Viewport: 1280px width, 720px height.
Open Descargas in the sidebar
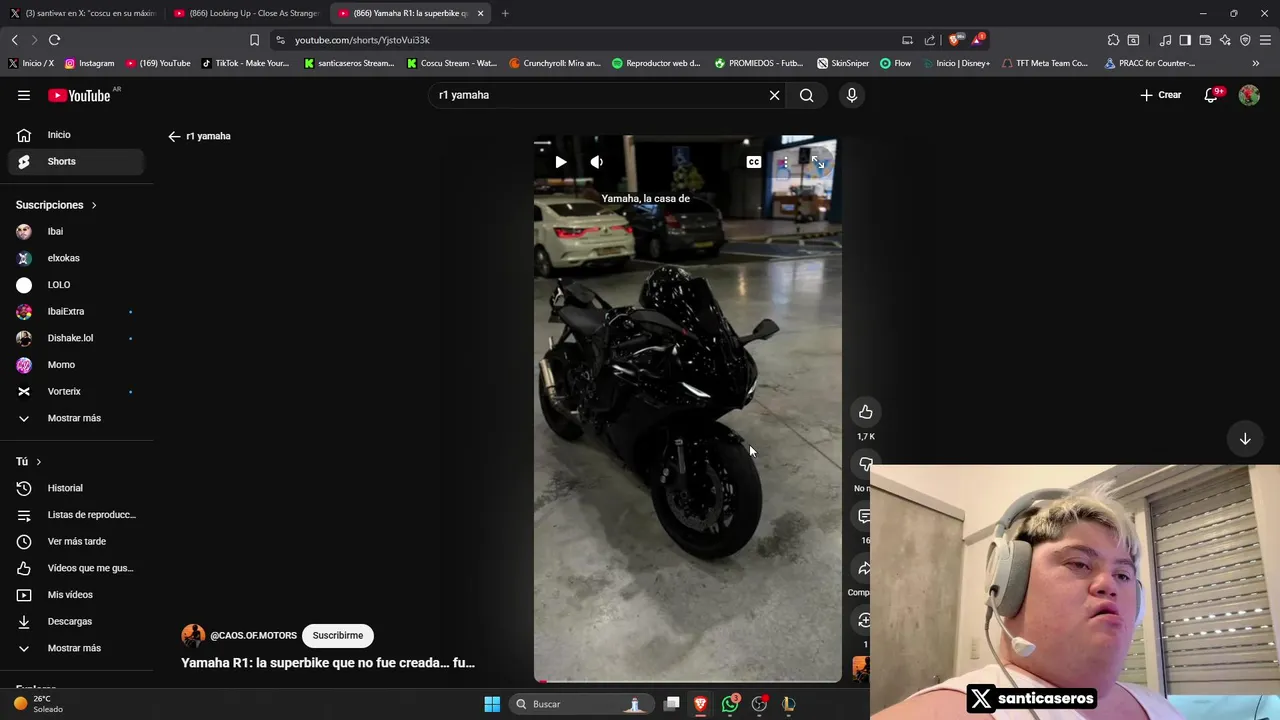coord(76,621)
